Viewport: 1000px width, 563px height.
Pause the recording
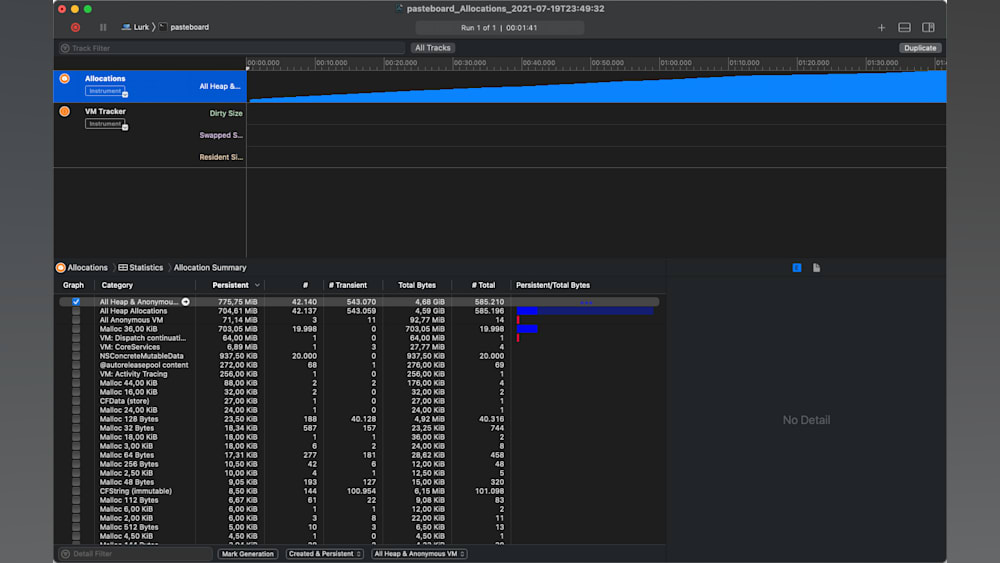[103, 27]
